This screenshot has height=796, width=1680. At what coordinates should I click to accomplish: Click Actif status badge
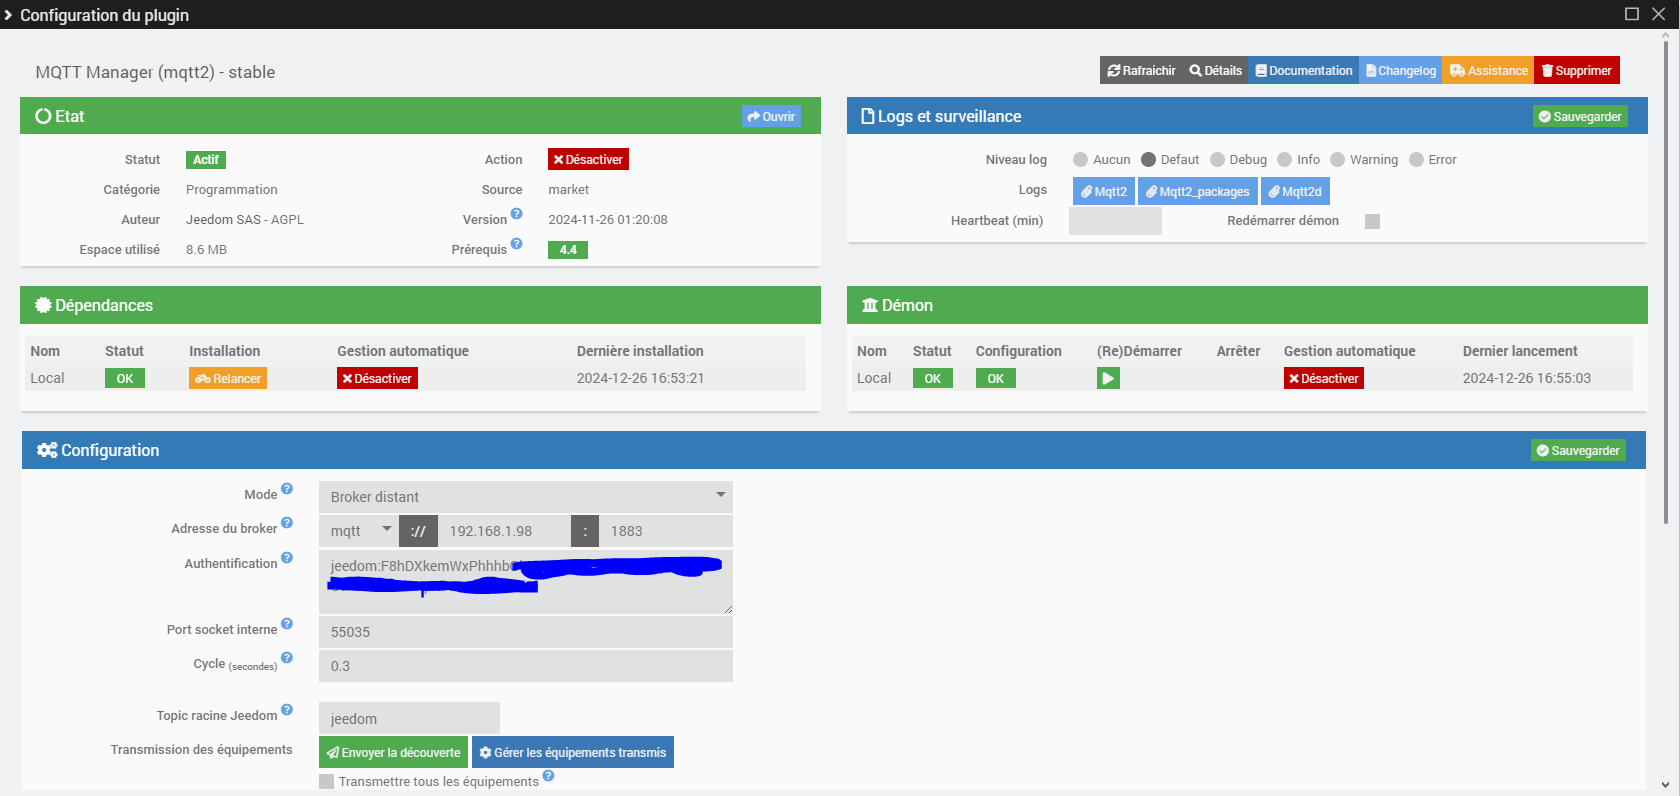pyautogui.click(x=206, y=160)
